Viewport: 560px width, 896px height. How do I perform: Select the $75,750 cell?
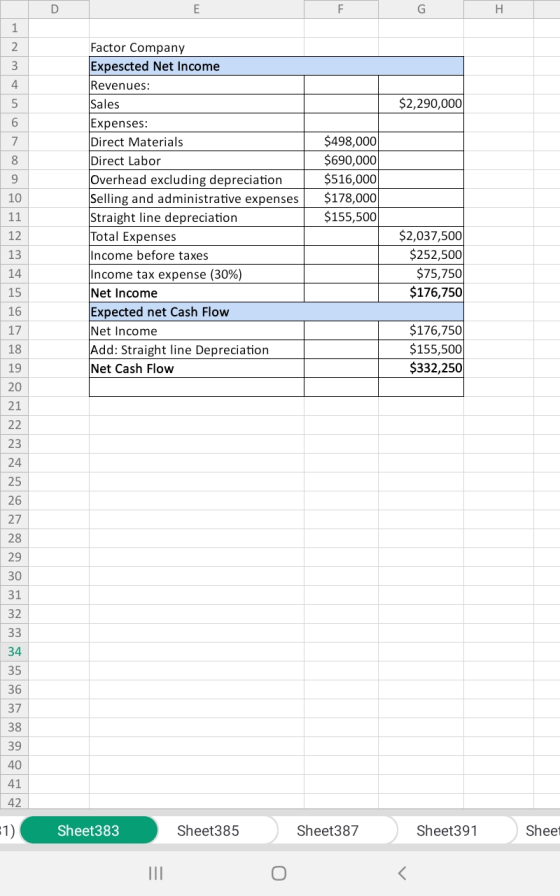tap(421, 274)
